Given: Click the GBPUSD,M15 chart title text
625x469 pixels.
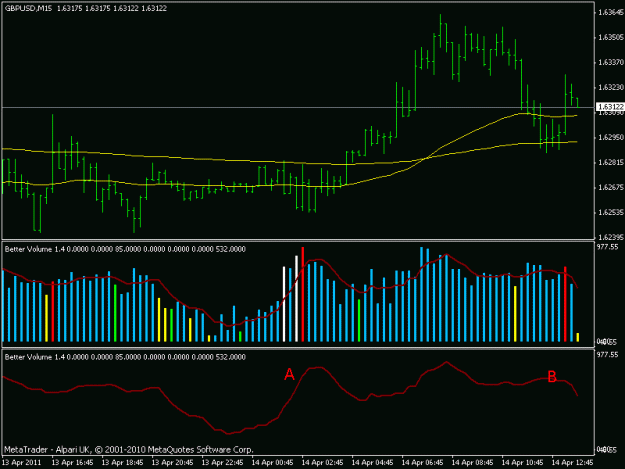Looking at the screenshot, I should (28, 8).
